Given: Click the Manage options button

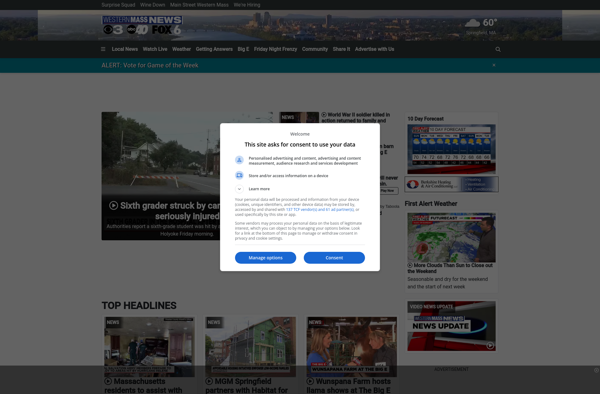Looking at the screenshot, I should tap(266, 258).
